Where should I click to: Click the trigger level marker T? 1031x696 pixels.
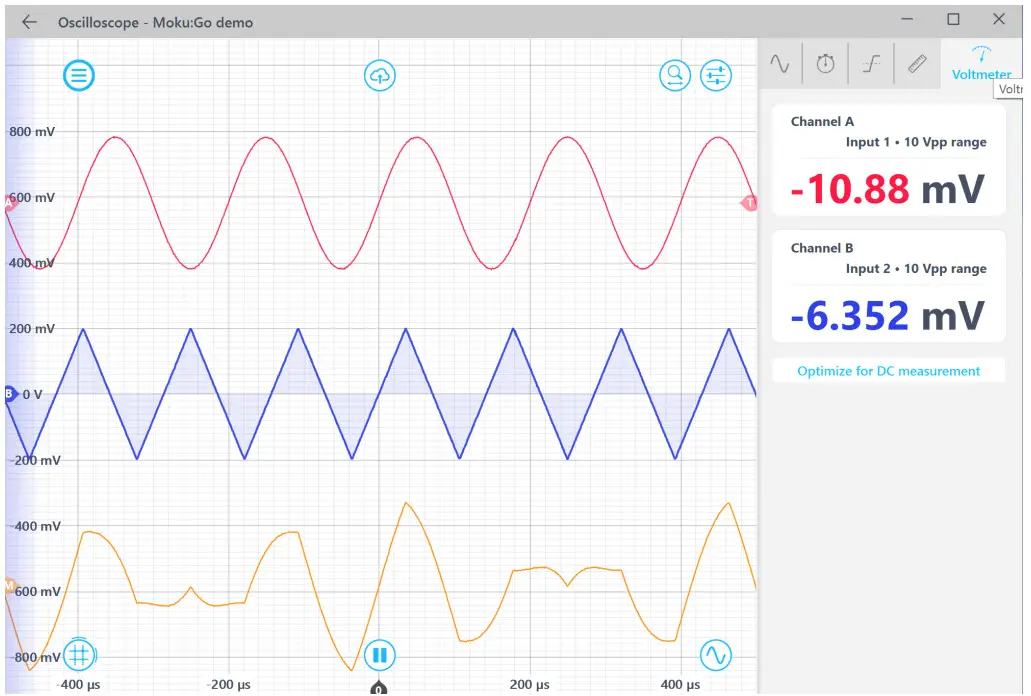click(x=750, y=203)
